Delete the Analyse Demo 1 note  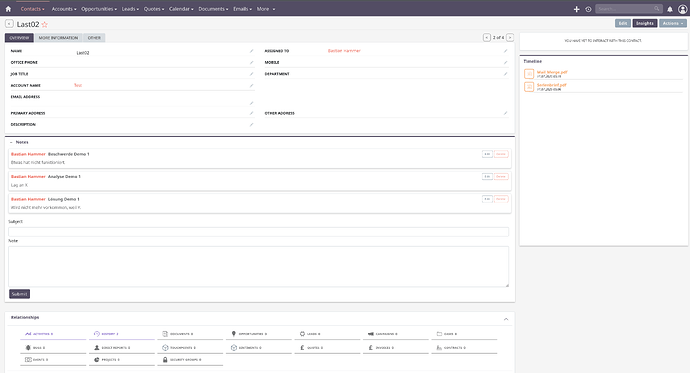[x=501, y=176]
